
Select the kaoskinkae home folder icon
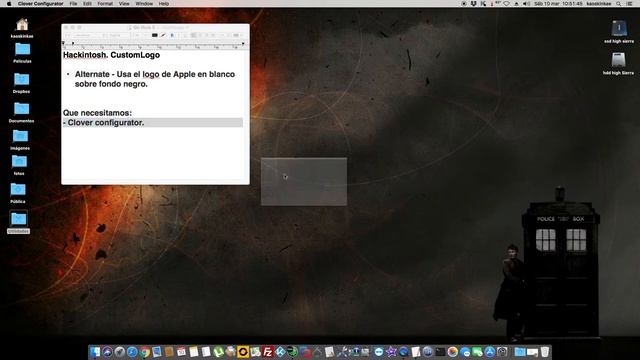click(x=22, y=25)
